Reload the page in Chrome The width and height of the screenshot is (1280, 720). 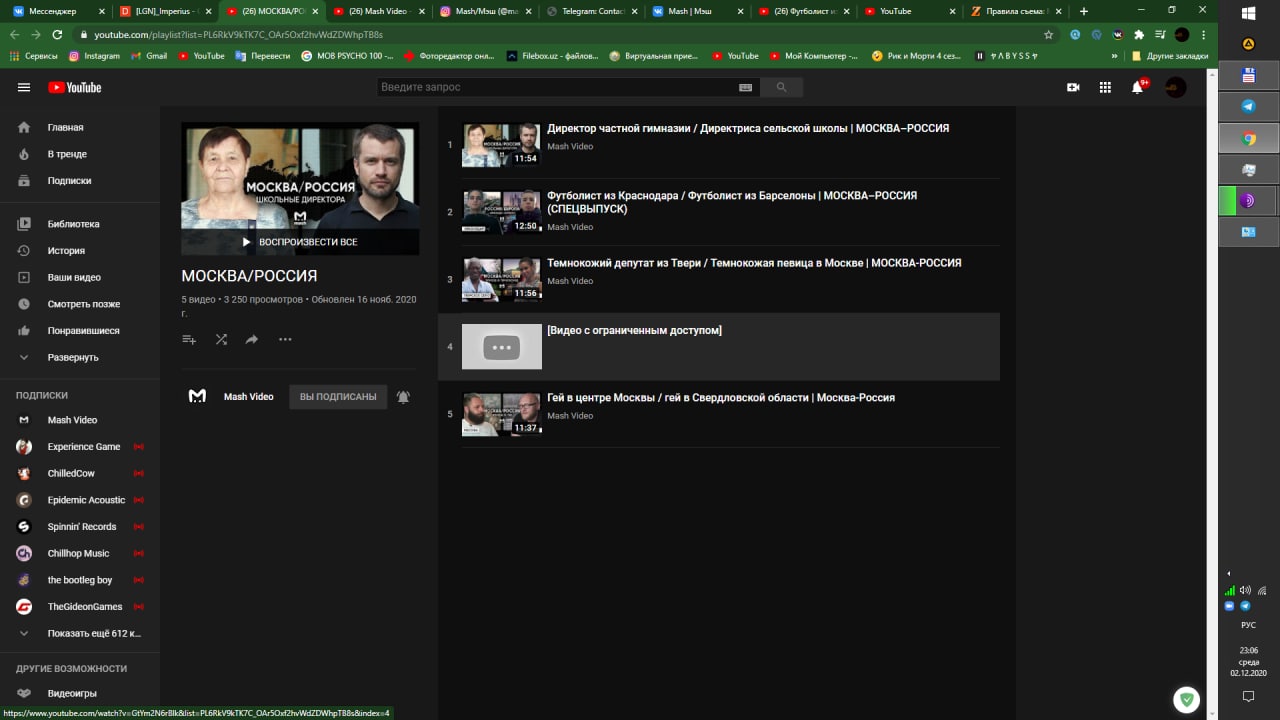57,34
